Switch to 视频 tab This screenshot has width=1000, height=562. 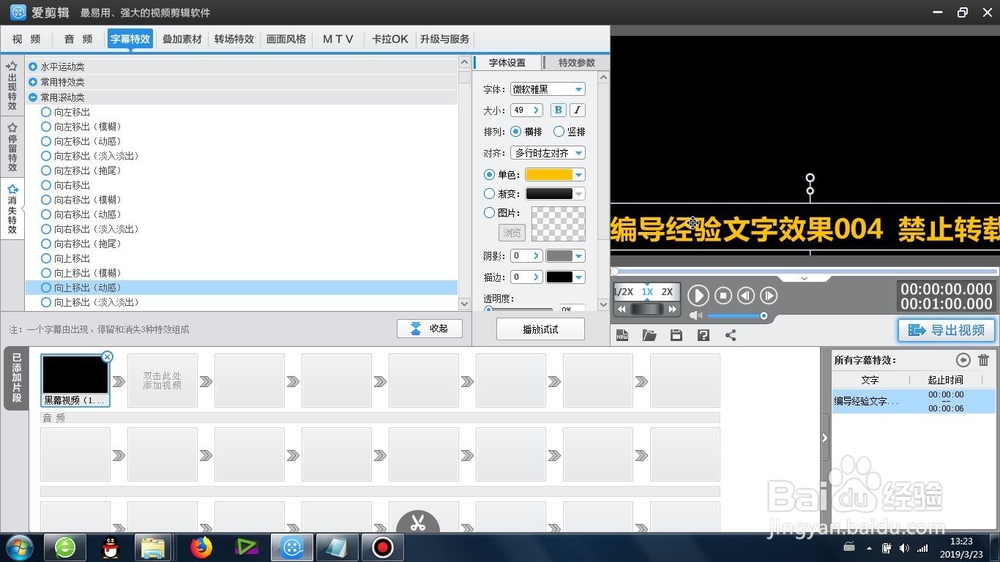click(26, 39)
